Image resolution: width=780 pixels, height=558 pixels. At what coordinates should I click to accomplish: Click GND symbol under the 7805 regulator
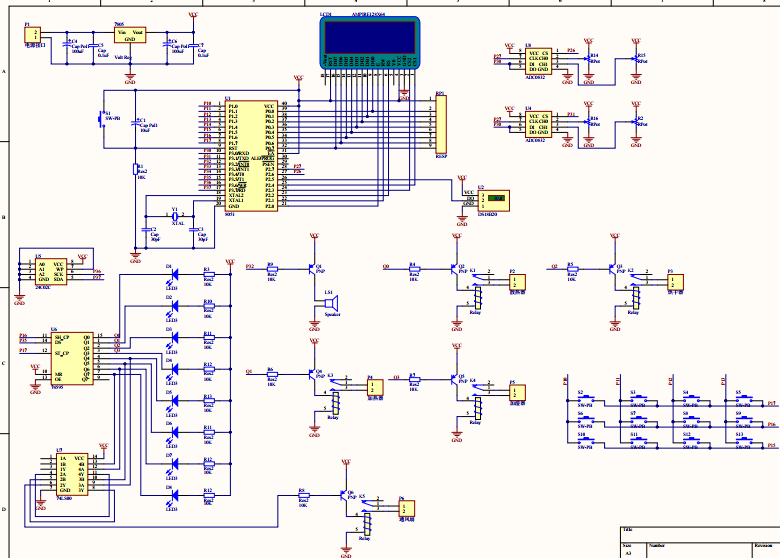coord(130,78)
